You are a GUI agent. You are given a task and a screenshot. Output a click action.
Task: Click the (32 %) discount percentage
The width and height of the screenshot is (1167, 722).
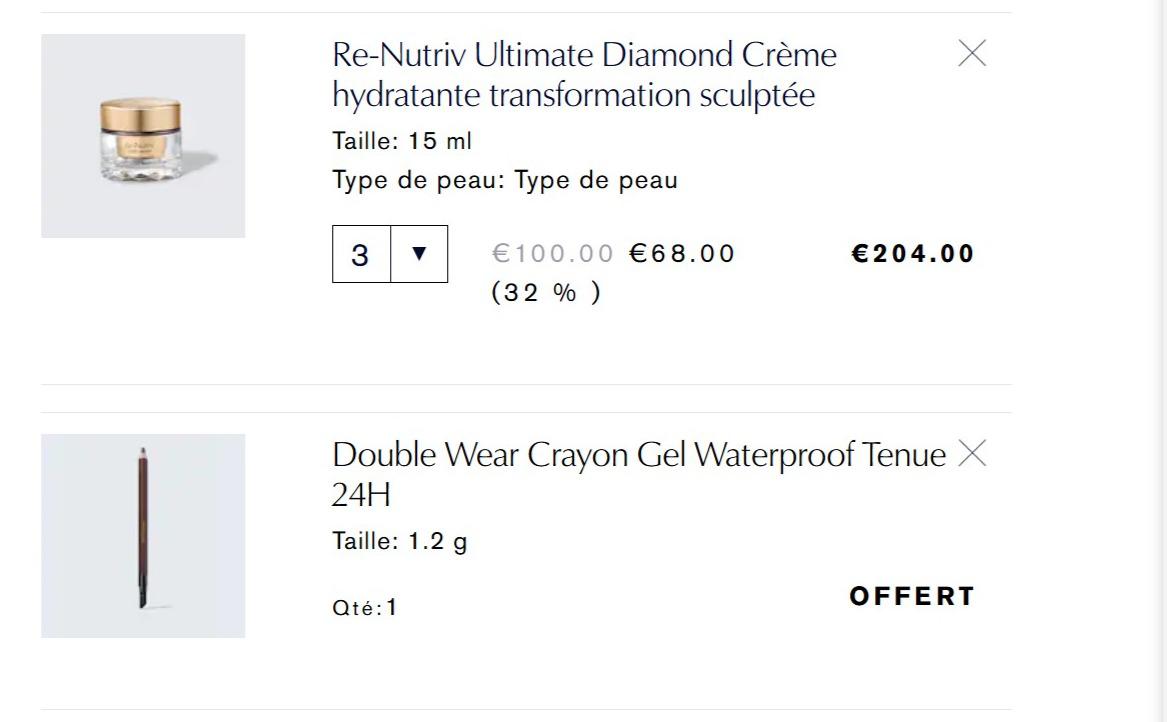tap(546, 293)
